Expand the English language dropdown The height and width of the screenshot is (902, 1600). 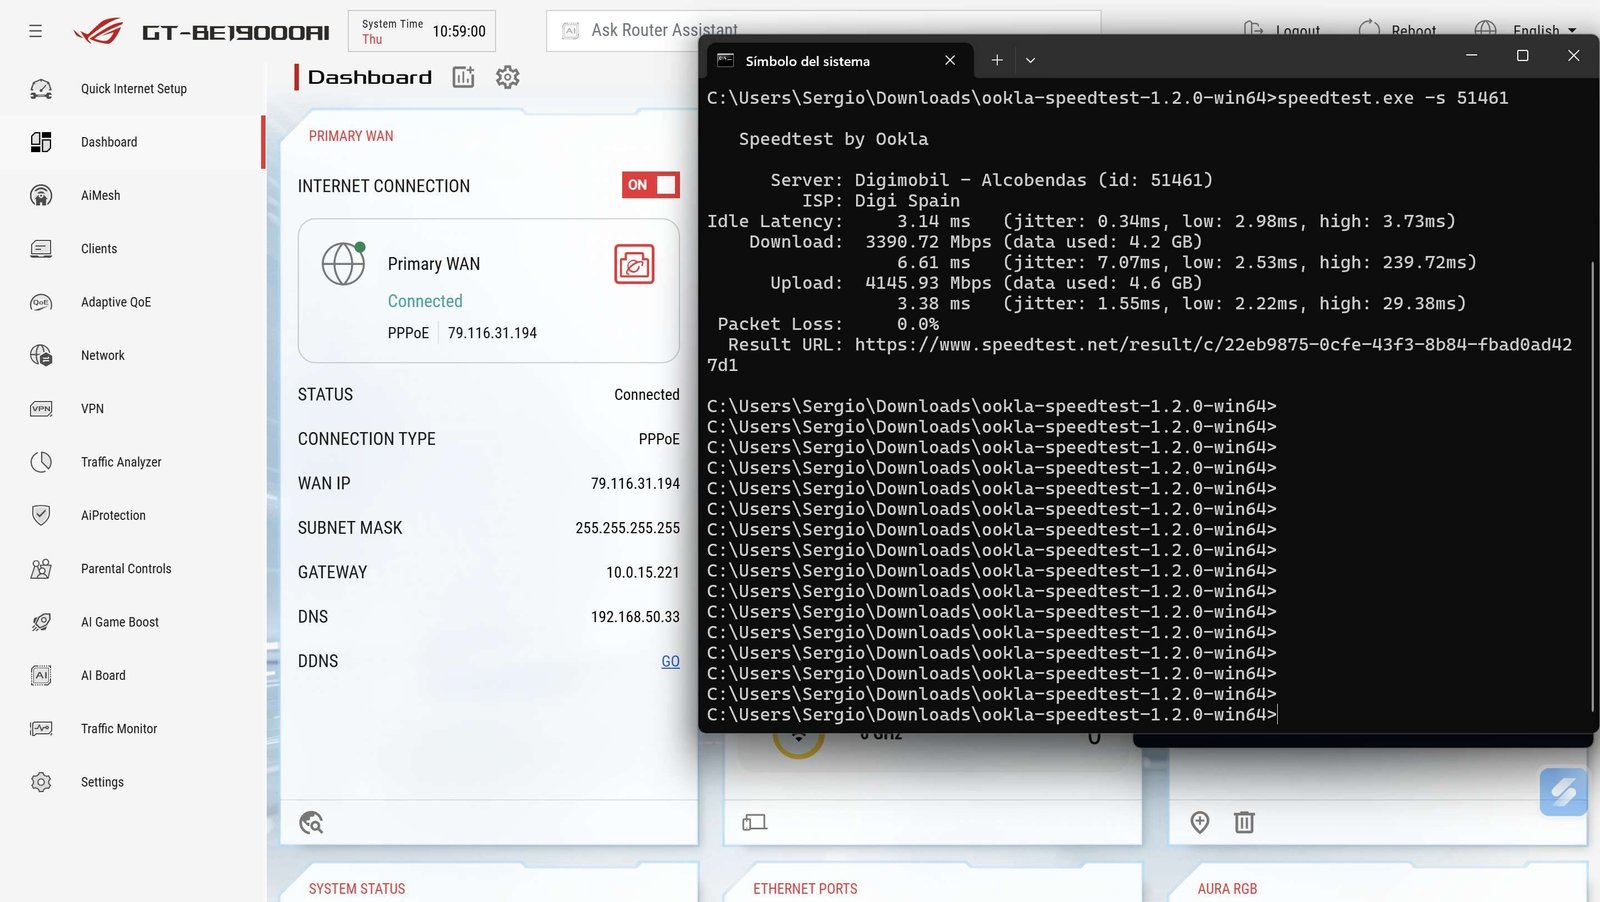tap(1530, 30)
